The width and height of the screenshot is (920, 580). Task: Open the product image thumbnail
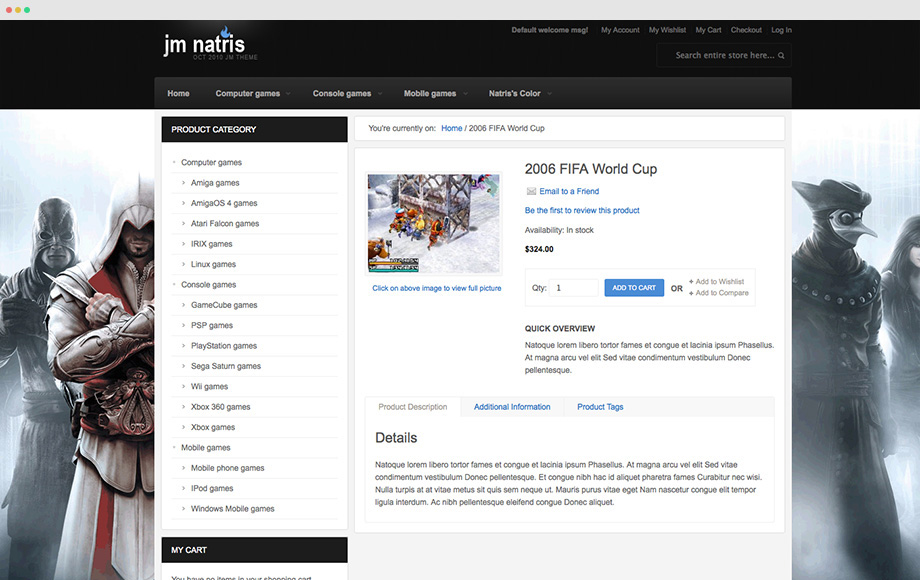[x=434, y=223]
